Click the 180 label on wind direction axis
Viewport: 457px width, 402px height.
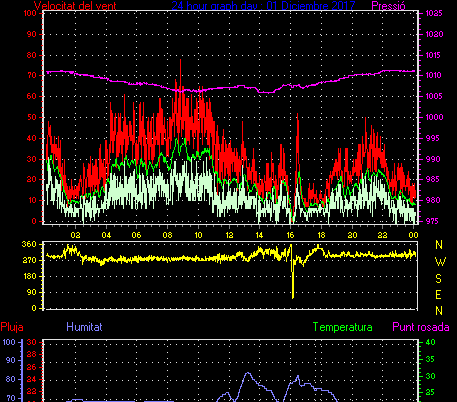29,276
